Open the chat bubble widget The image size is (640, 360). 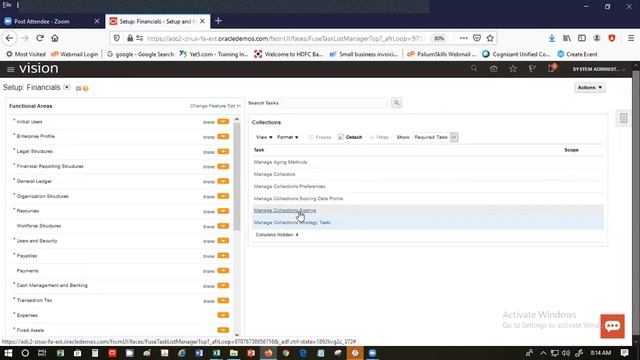[612, 326]
